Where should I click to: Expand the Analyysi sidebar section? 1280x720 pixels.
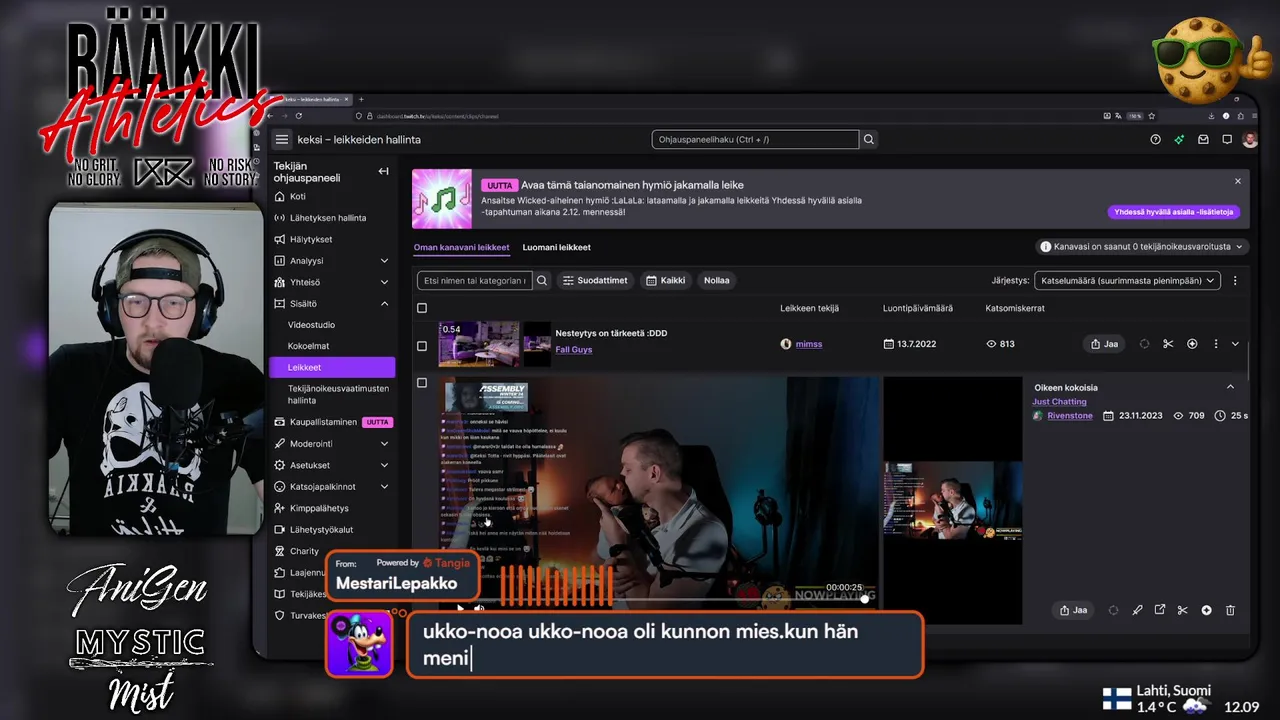[384, 261]
